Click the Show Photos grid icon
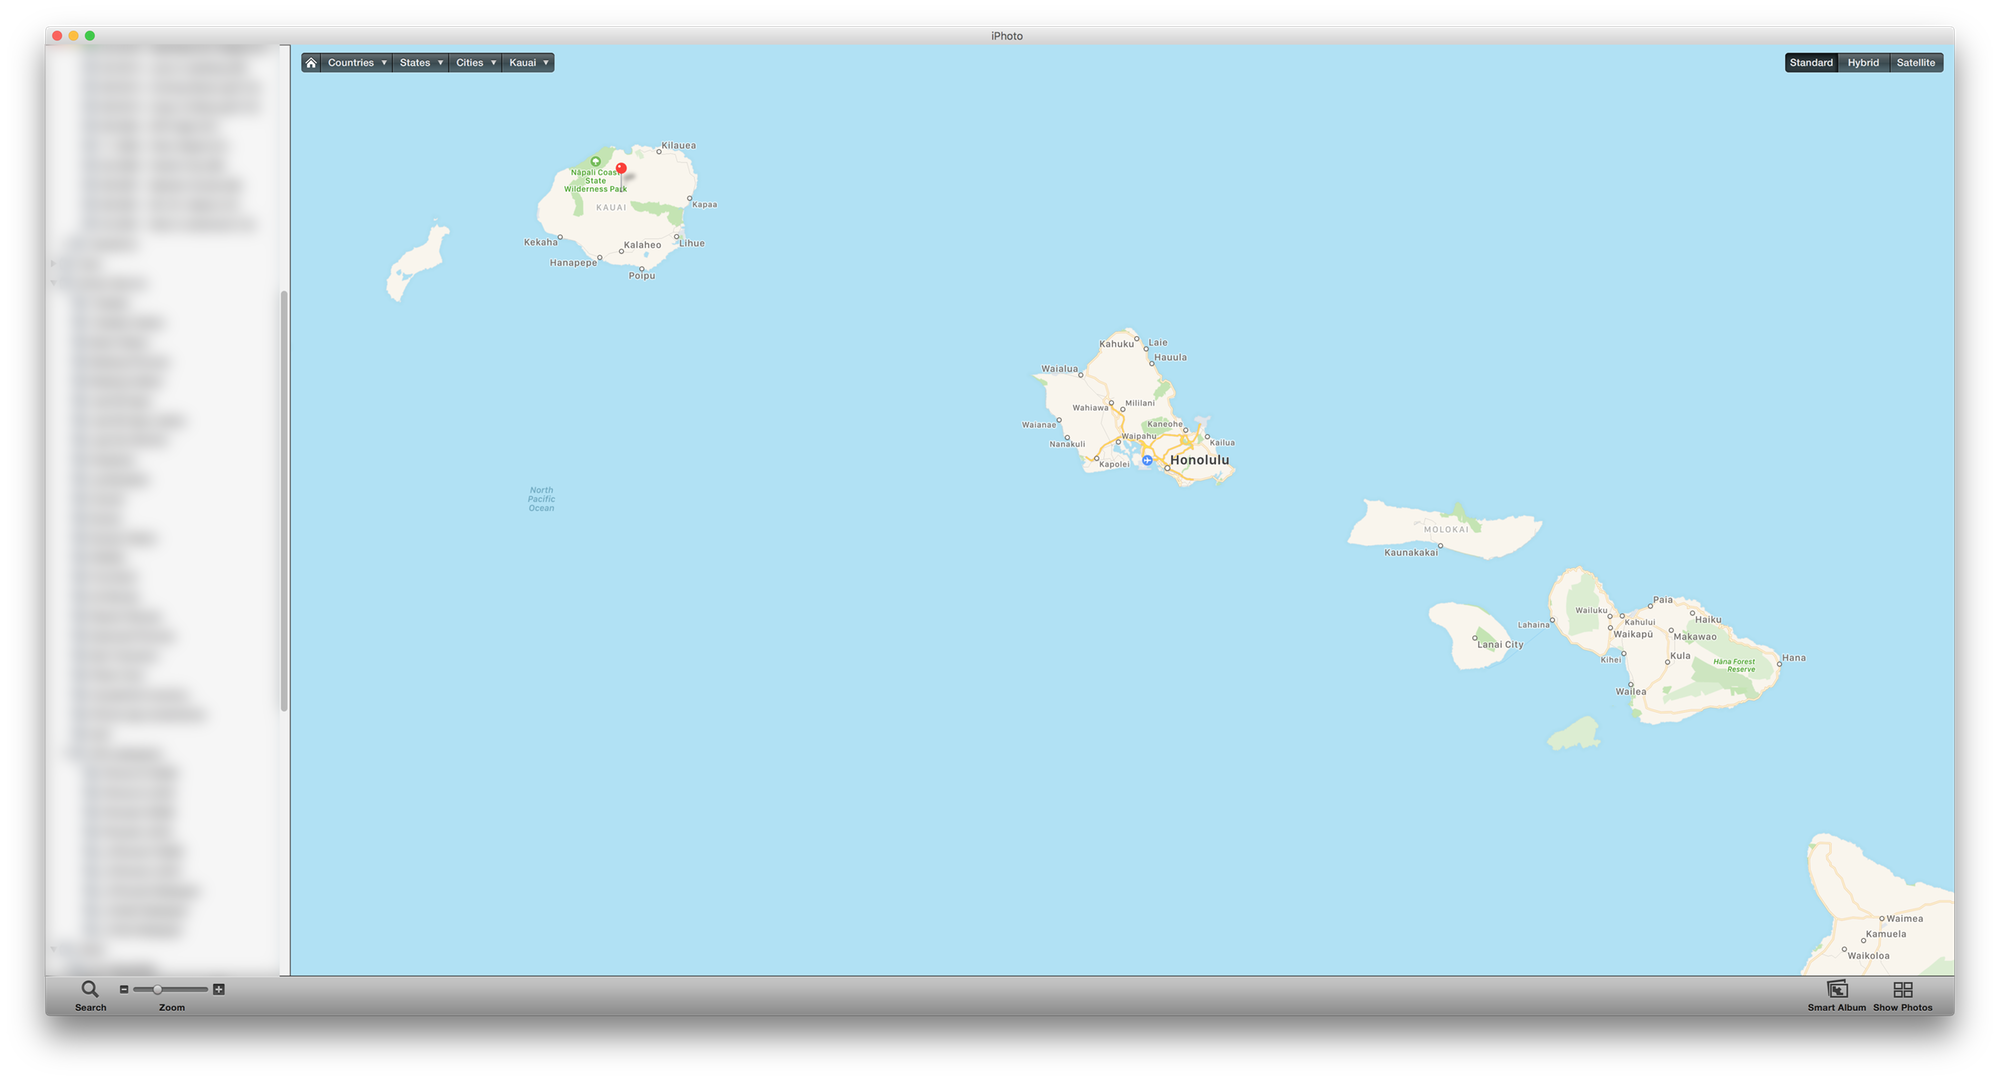Viewport: 2000px width, 1081px height. click(x=1903, y=989)
